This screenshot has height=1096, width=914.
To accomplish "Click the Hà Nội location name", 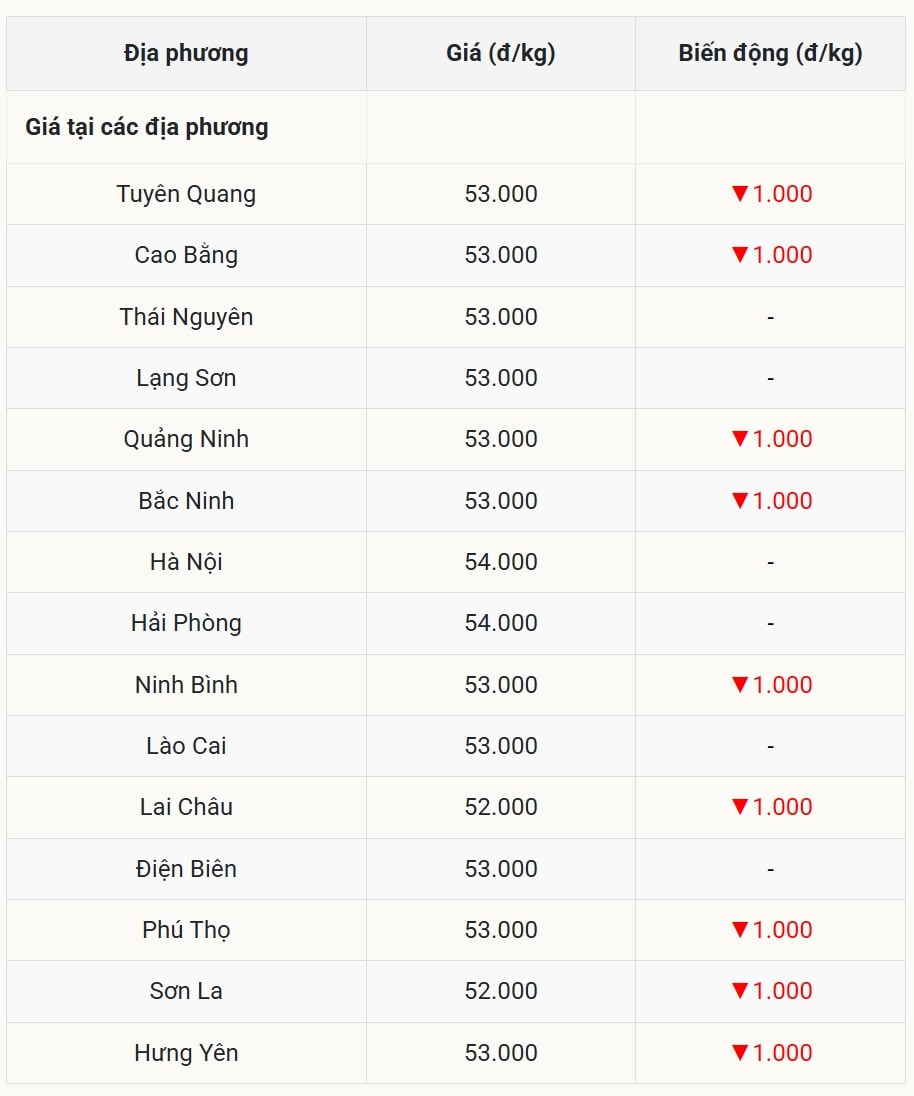I will pos(186,562).
